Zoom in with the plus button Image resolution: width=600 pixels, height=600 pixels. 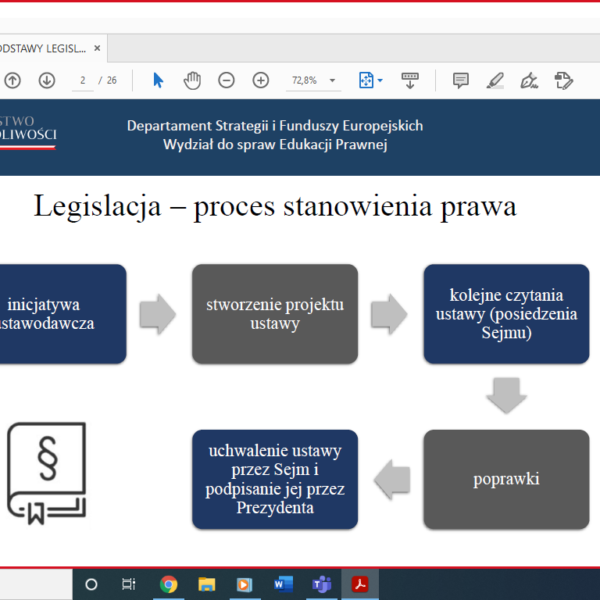(261, 80)
